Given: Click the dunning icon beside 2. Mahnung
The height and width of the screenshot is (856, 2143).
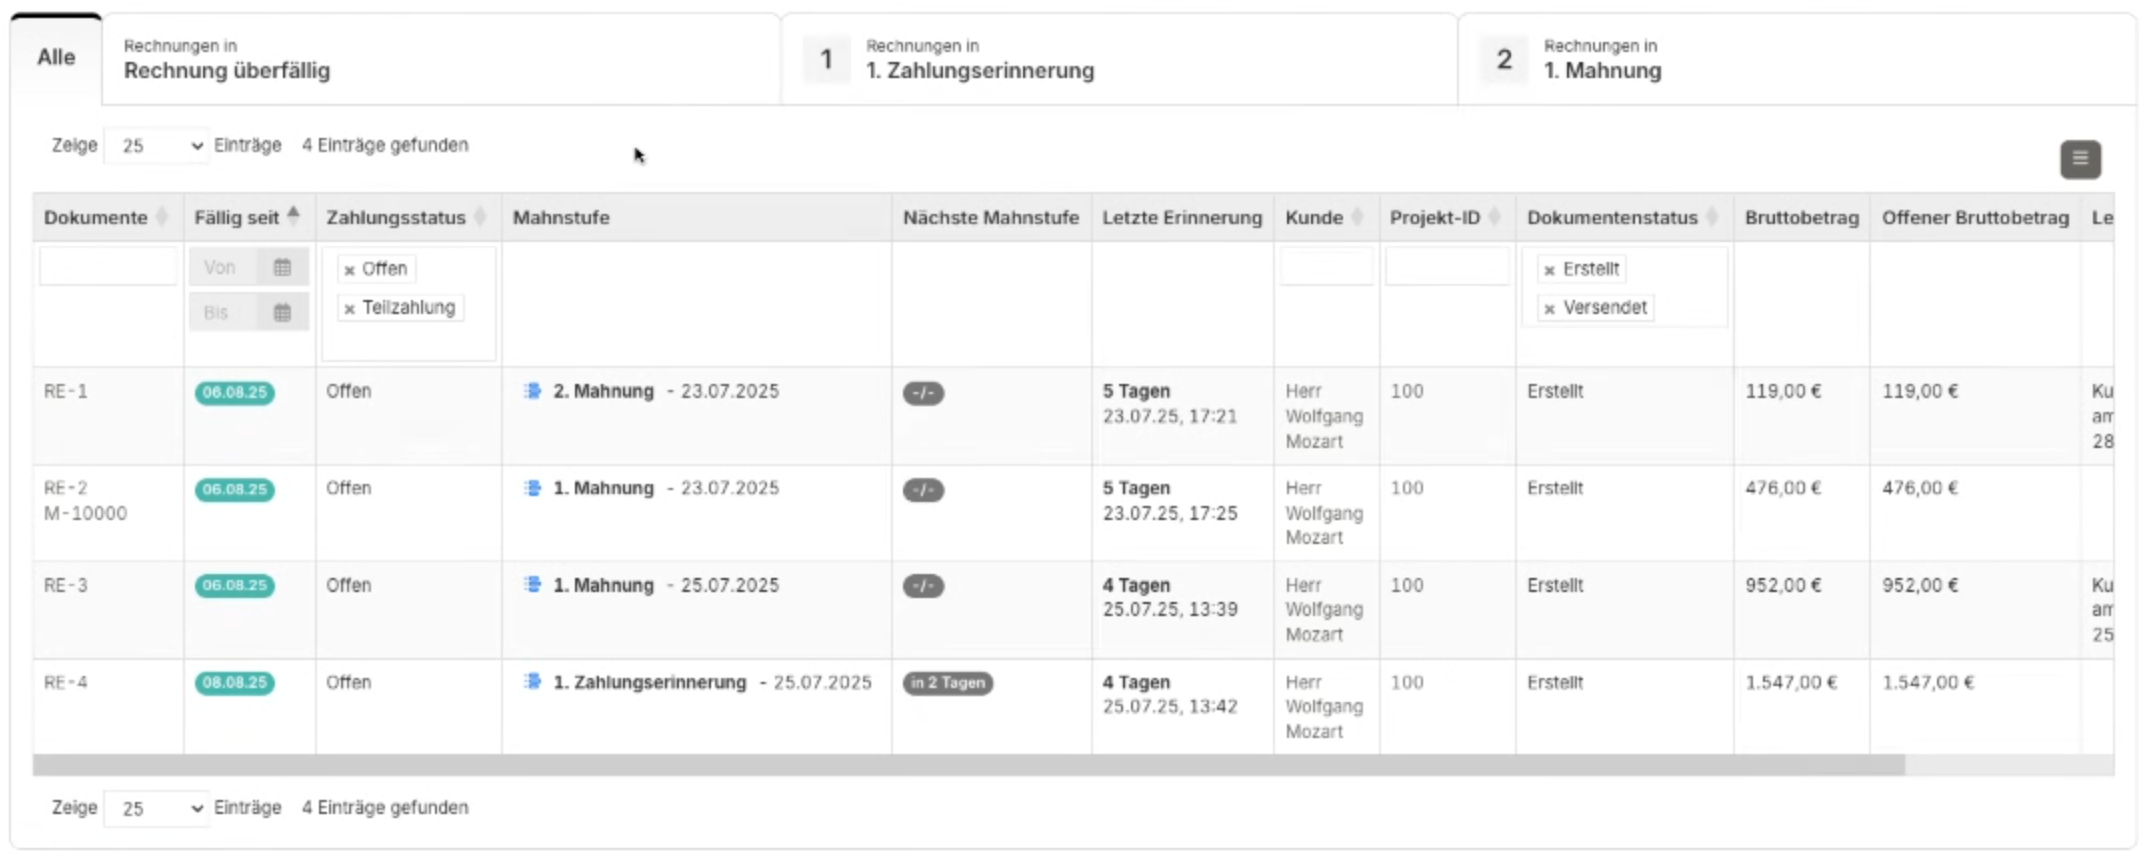Looking at the screenshot, I should [x=532, y=391].
